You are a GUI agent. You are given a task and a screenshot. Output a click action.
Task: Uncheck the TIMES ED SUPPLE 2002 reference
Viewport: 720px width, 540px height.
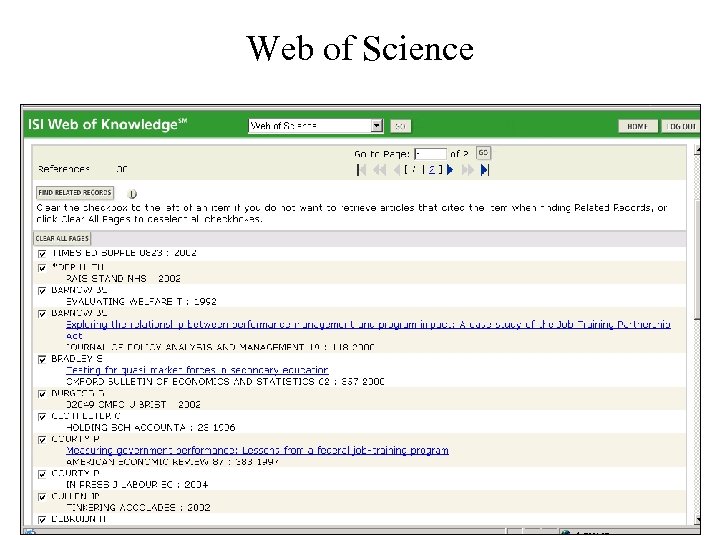[42, 254]
